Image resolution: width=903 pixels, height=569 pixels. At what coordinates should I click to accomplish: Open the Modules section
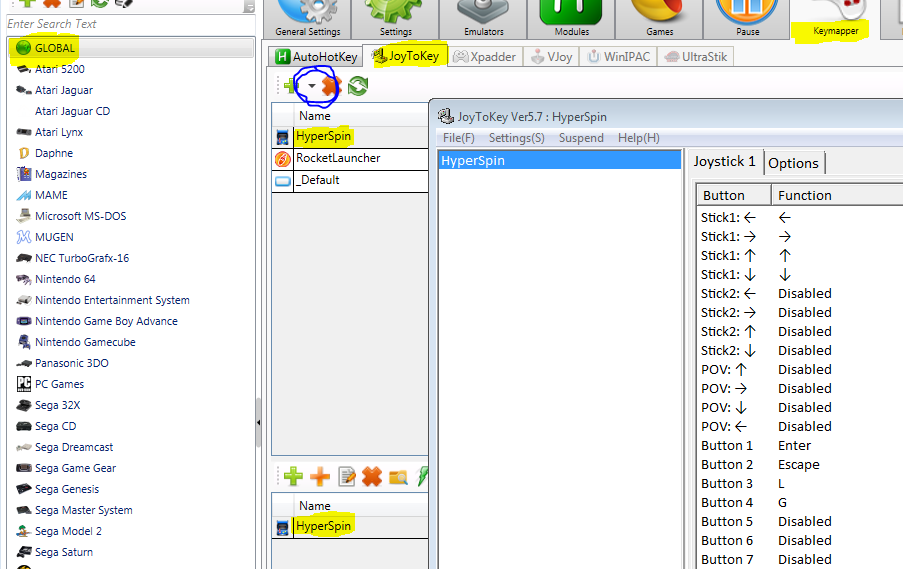(571, 19)
